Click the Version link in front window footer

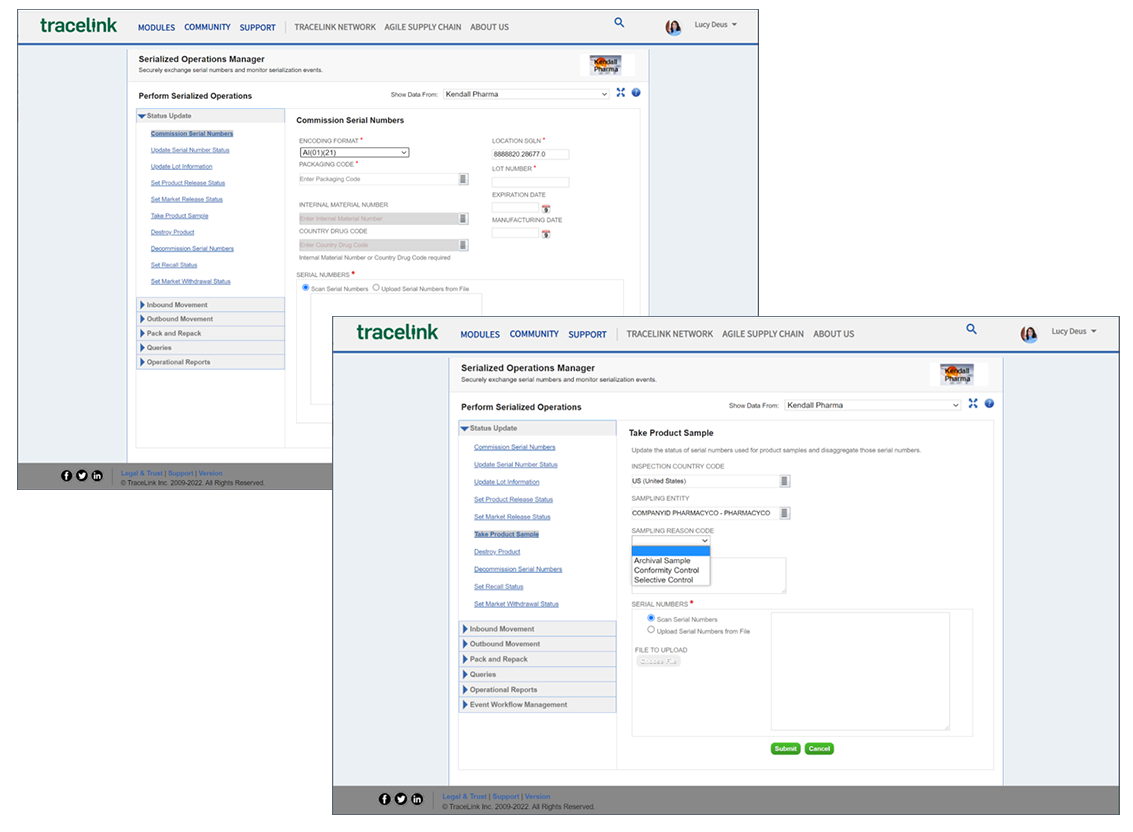(537, 797)
